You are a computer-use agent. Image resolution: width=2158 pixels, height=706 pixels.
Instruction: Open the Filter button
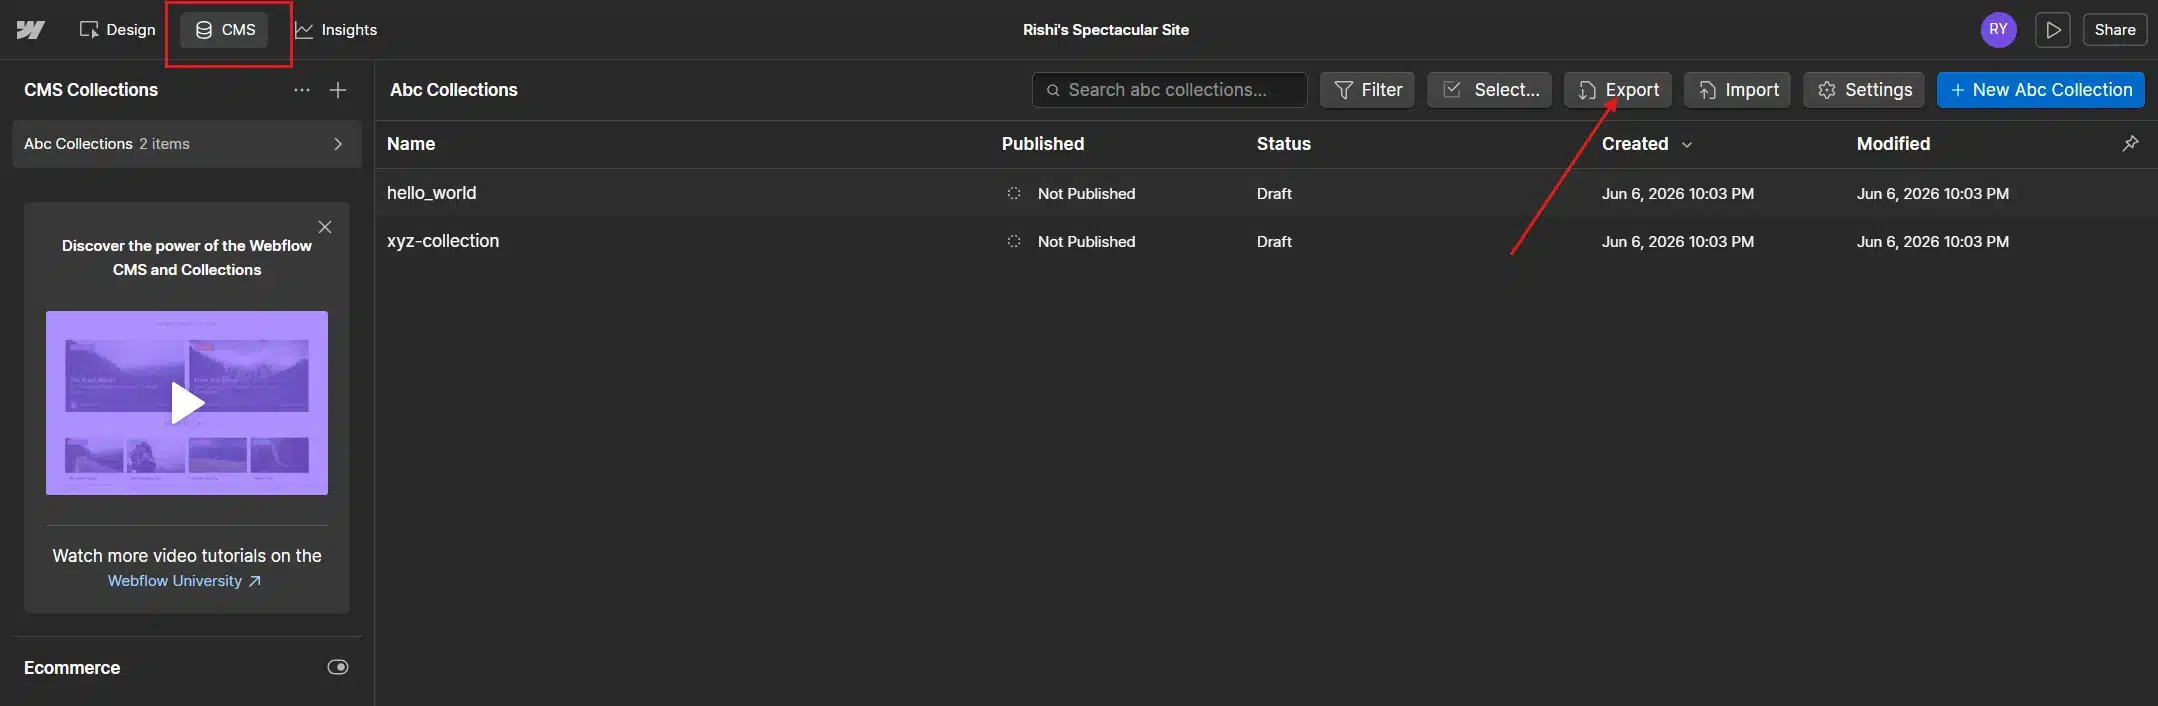[1367, 90]
